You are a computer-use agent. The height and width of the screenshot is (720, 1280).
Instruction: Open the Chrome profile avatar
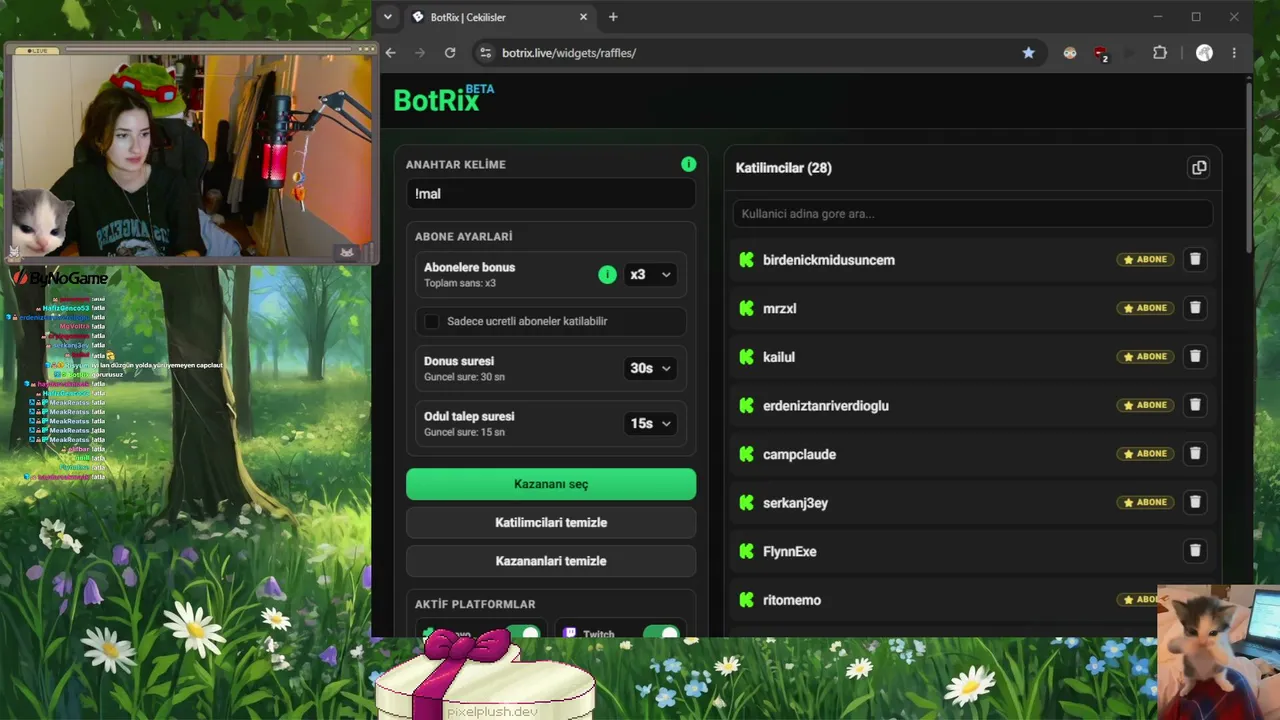(x=1204, y=53)
